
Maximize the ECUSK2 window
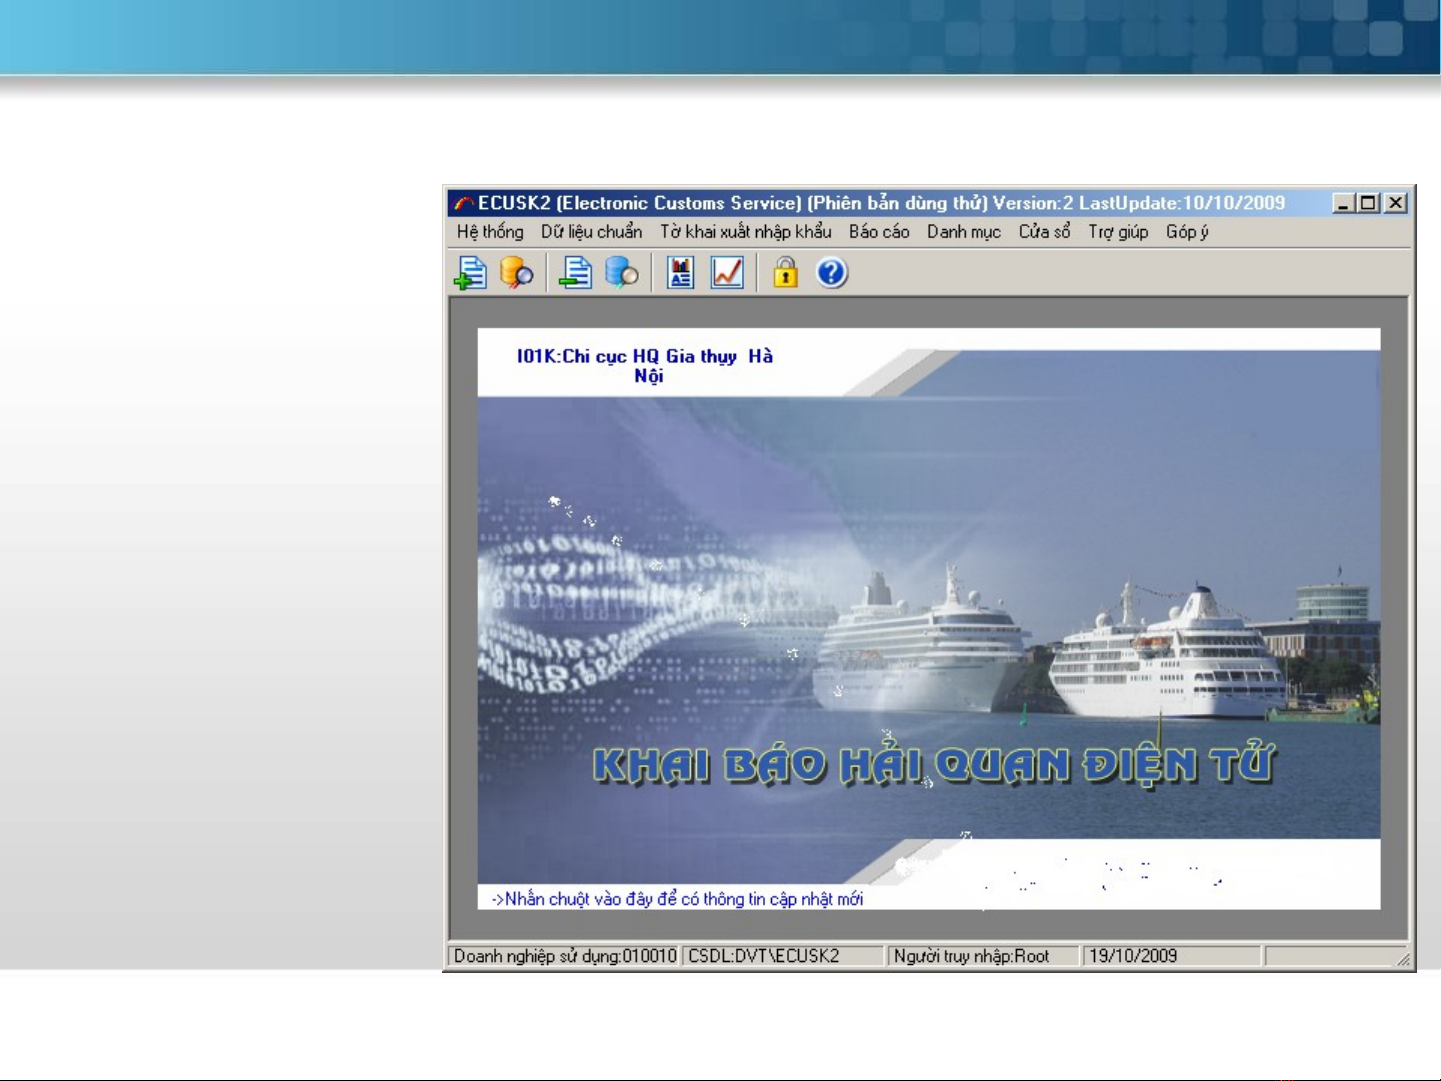click(x=1369, y=203)
